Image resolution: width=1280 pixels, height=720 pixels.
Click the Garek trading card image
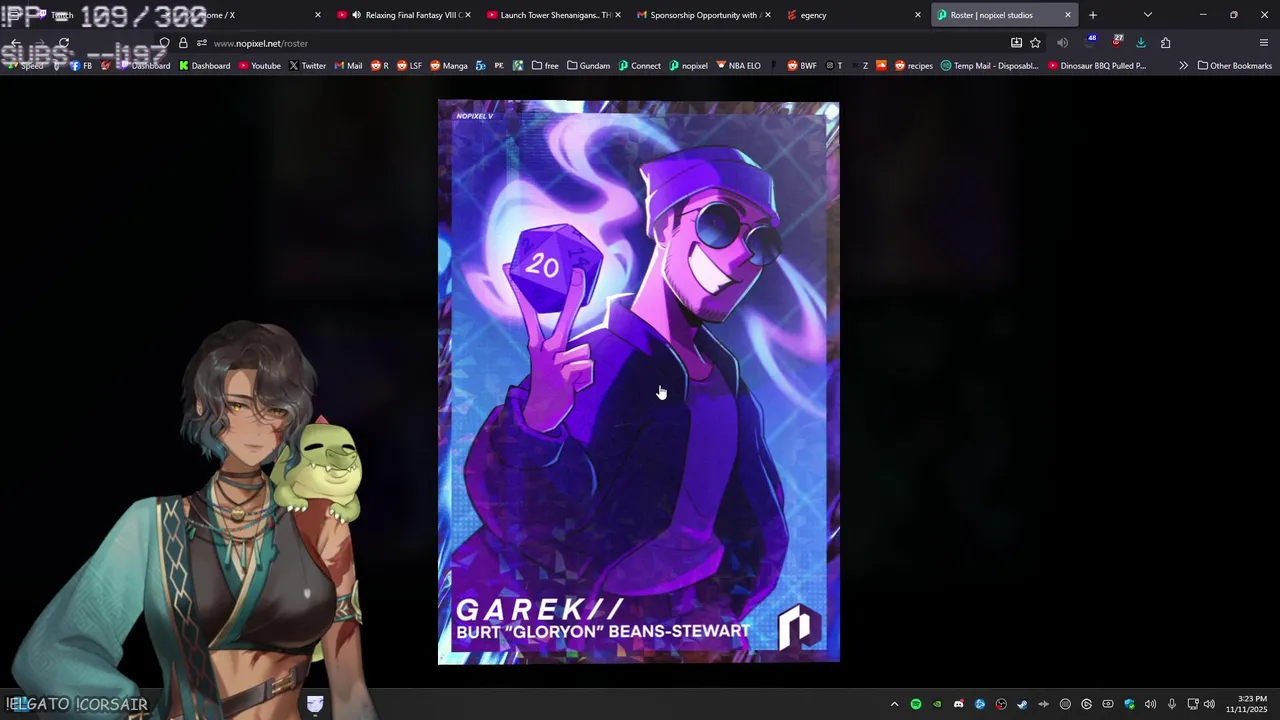pyautogui.click(x=638, y=382)
